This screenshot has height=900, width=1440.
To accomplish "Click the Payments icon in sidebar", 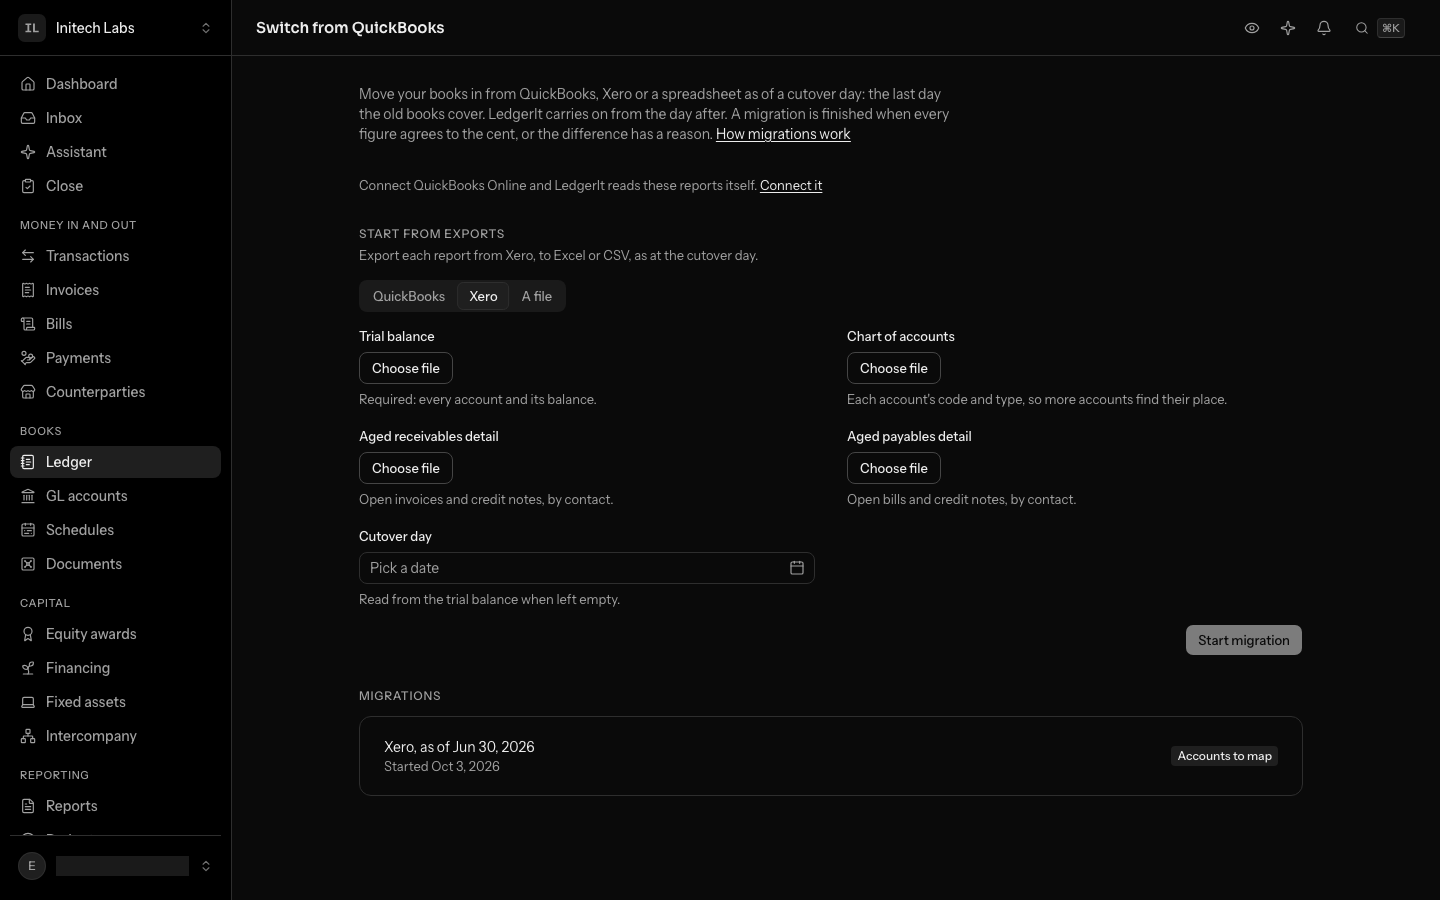I will tap(28, 358).
